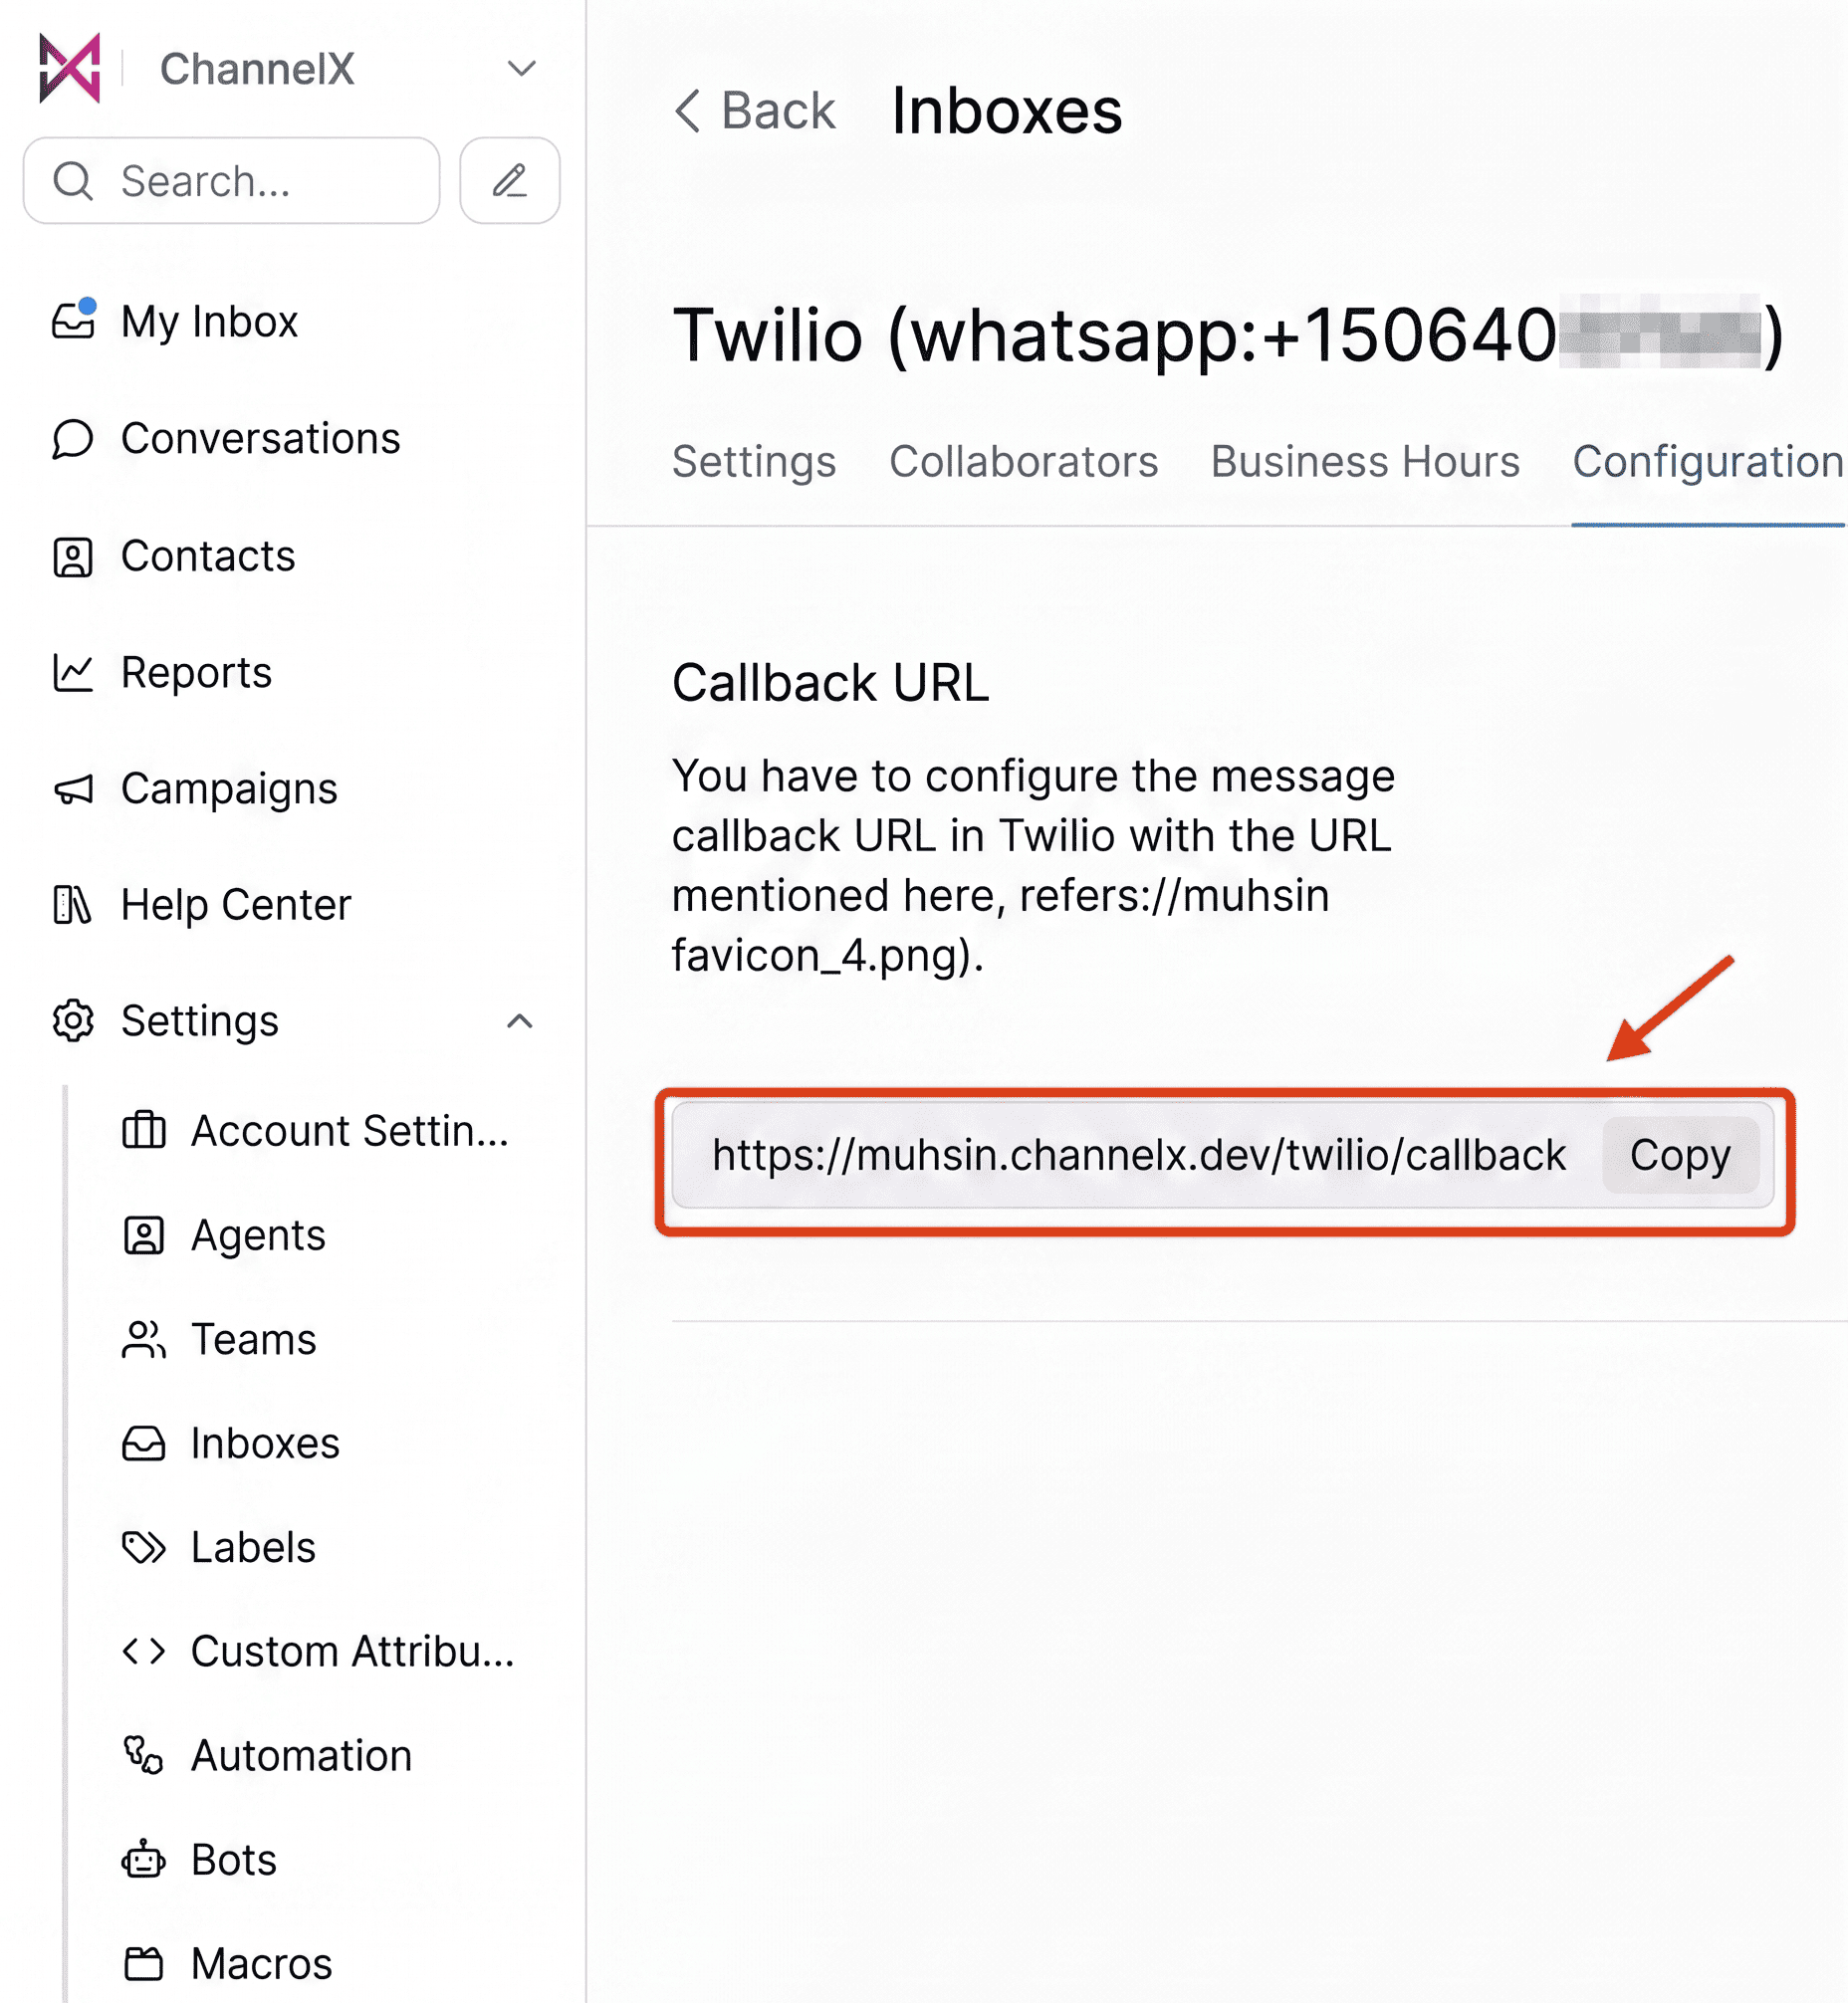
Task: Click the ChannelX logo icon
Action: tap(70, 68)
